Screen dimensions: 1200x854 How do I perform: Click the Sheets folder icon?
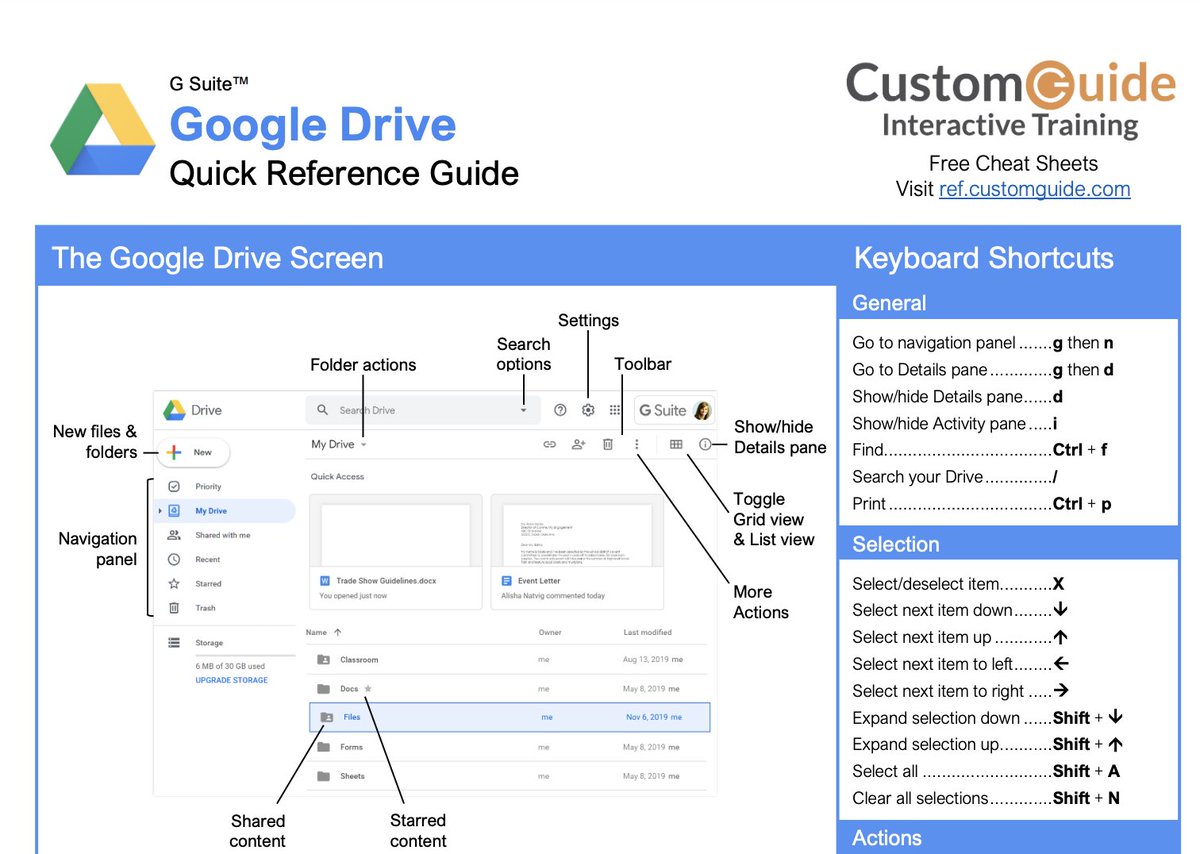[x=323, y=776]
